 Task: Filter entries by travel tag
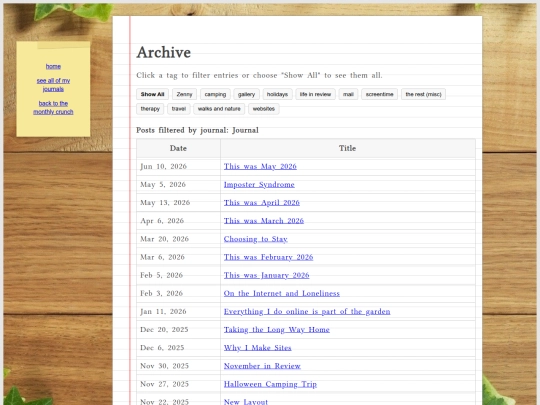179,109
